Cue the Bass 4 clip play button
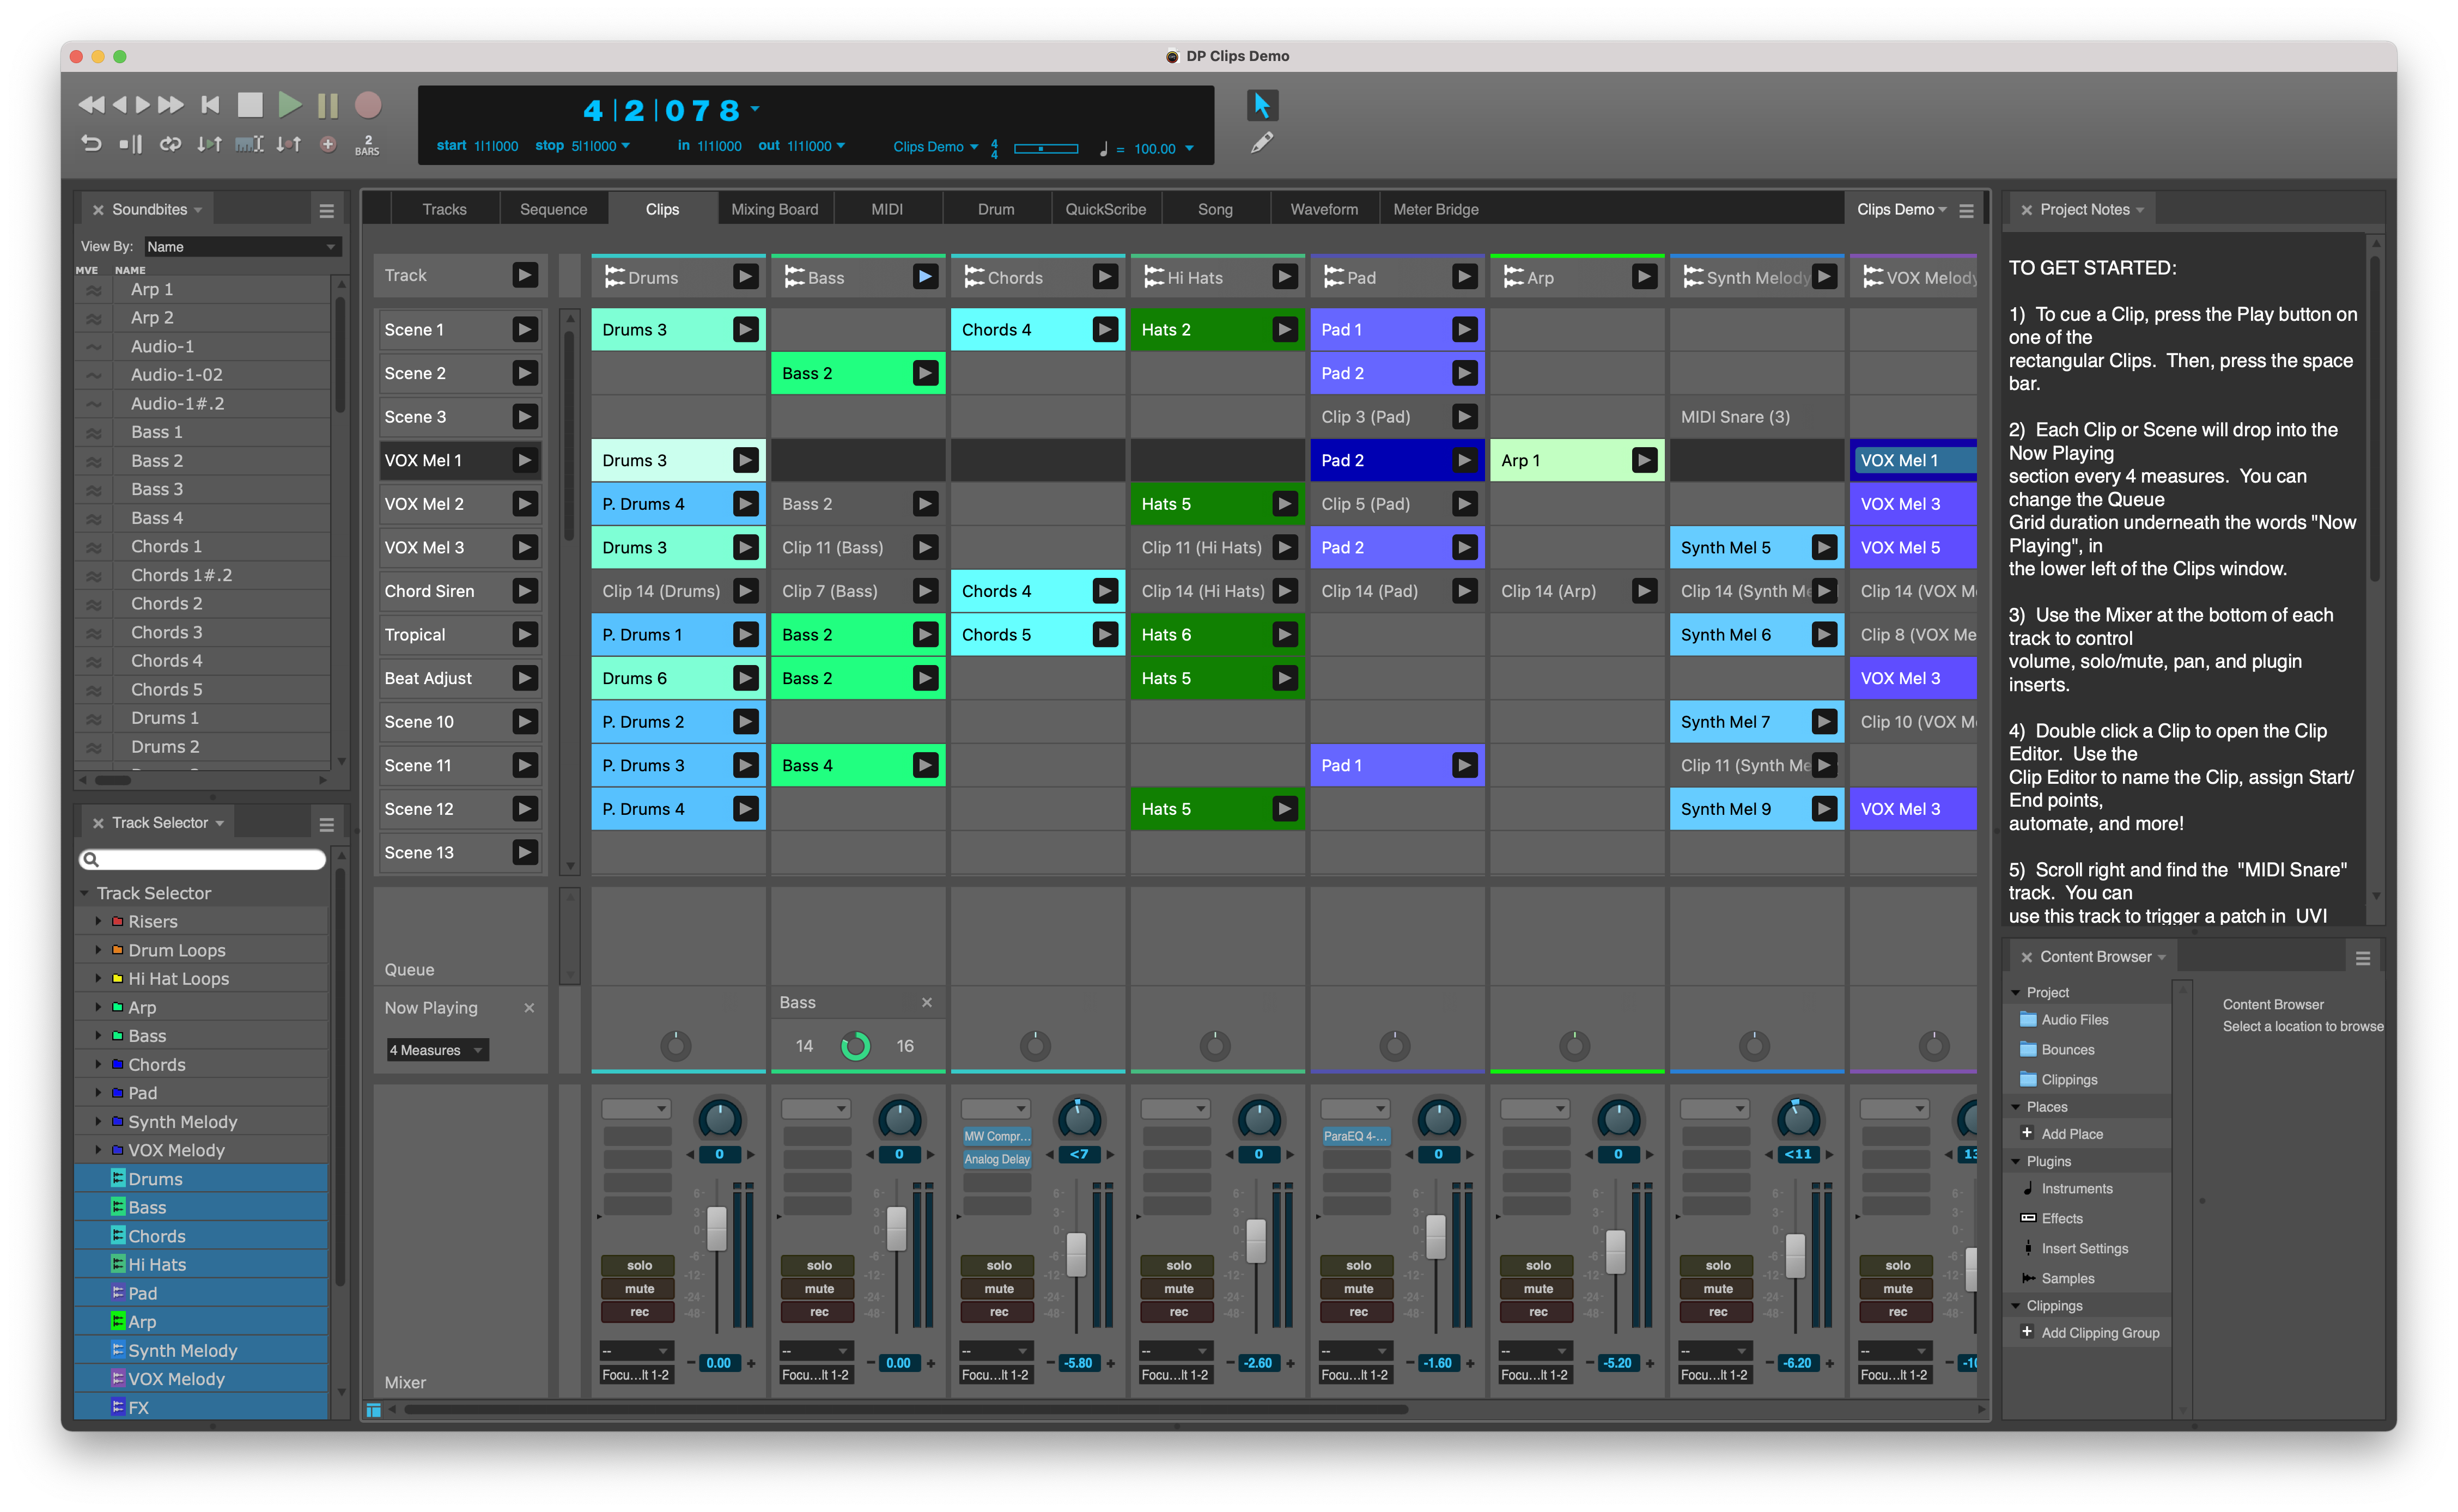This screenshot has width=2458, height=1512. click(x=926, y=765)
